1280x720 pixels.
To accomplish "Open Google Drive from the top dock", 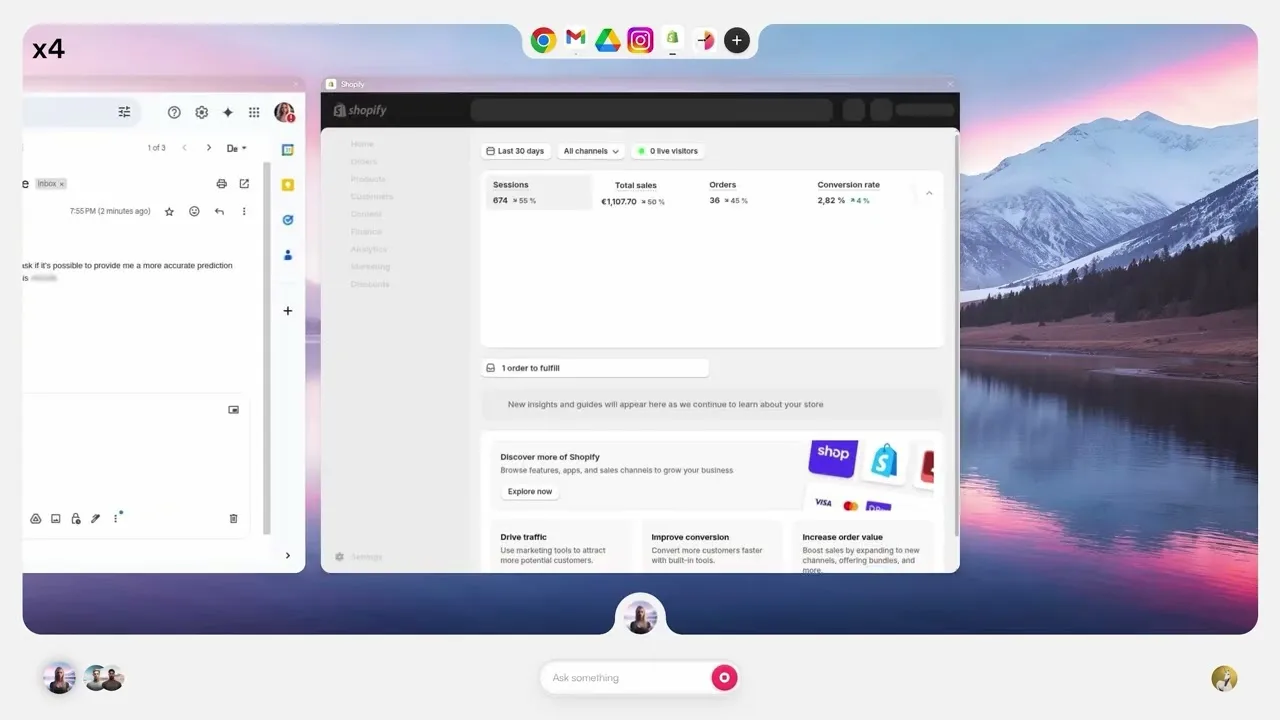I will tap(608, 40).
